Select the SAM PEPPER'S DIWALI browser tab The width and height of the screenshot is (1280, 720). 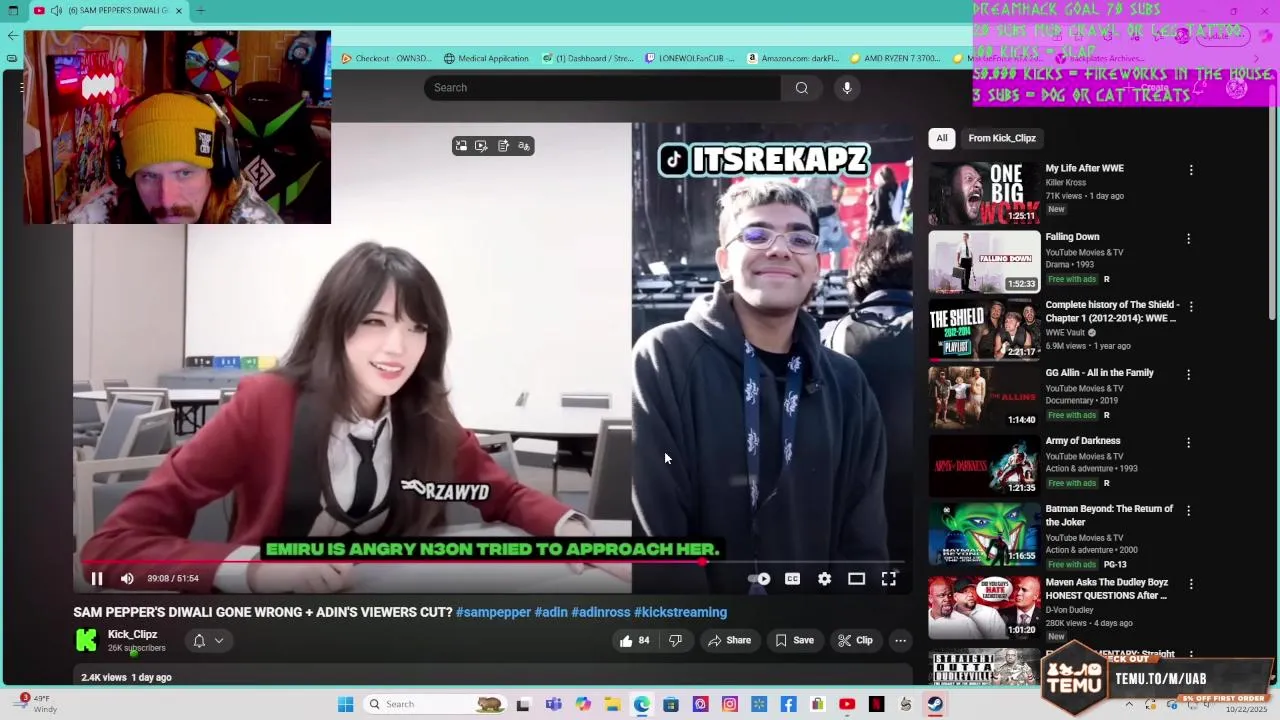[x=108, y=11]
